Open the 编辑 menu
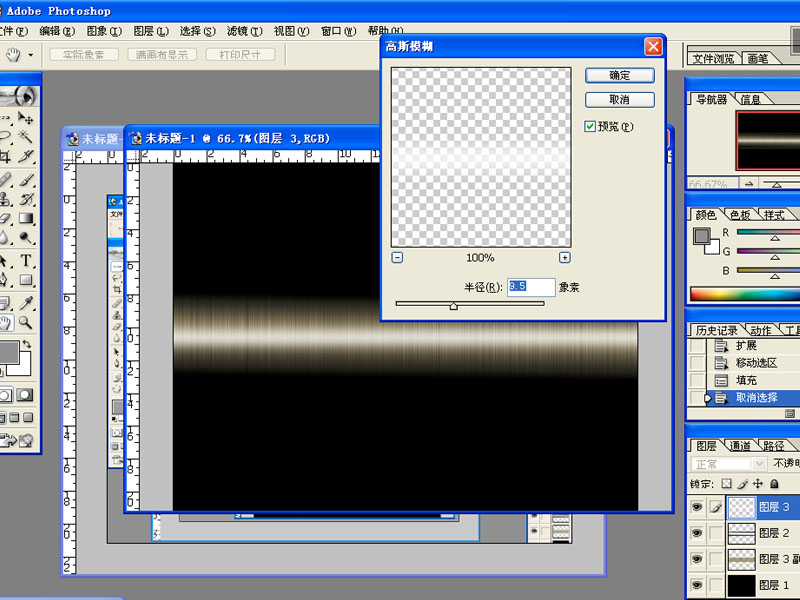Screen dimensions: 800x600 point(57,31)
